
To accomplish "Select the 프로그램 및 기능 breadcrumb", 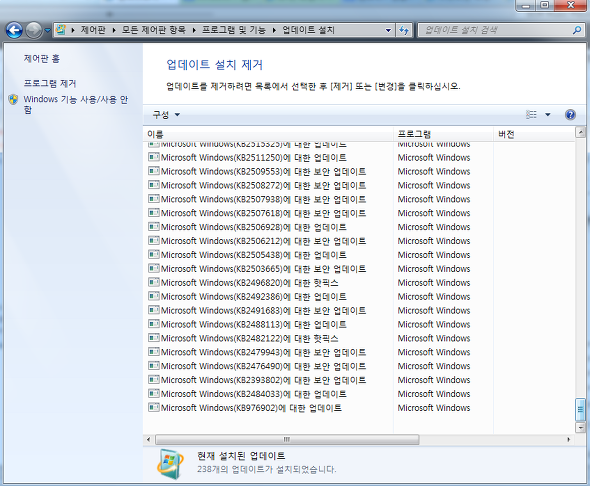I will point(234,30).
